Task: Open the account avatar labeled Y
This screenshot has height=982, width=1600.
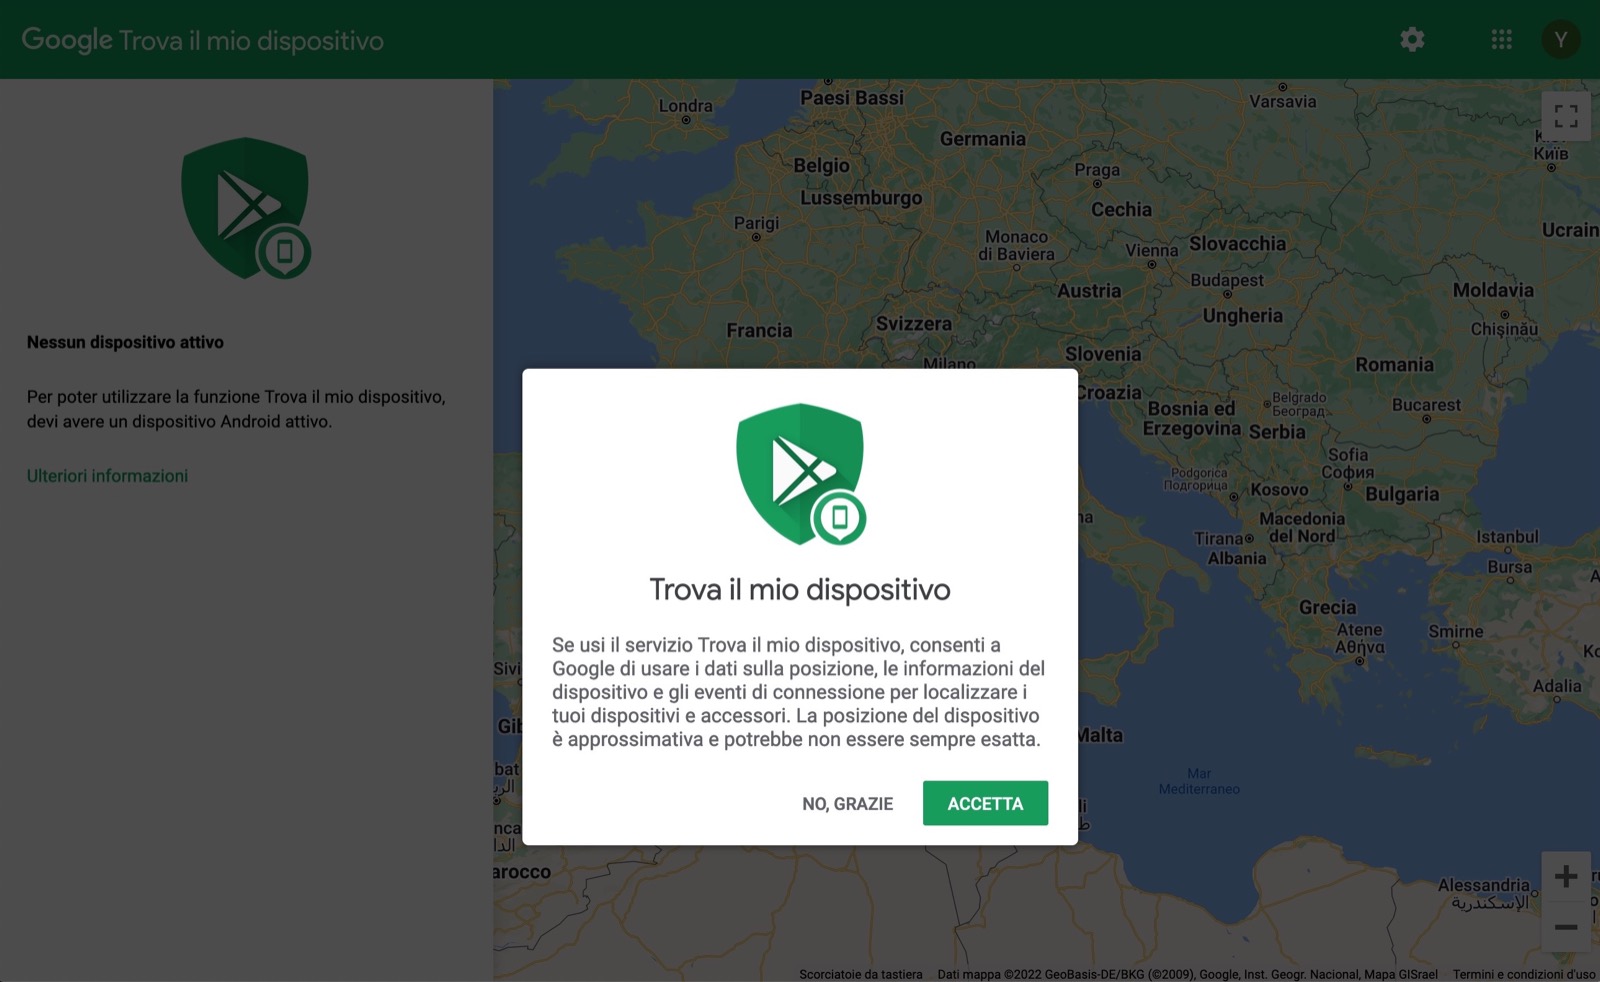Action: click(1561, 40)
